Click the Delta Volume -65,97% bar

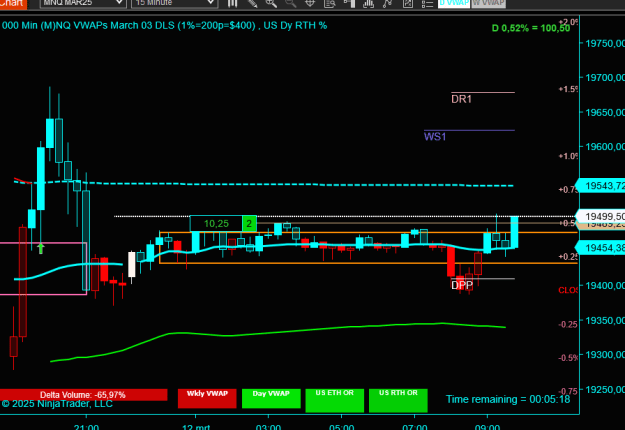pos(83,395)
